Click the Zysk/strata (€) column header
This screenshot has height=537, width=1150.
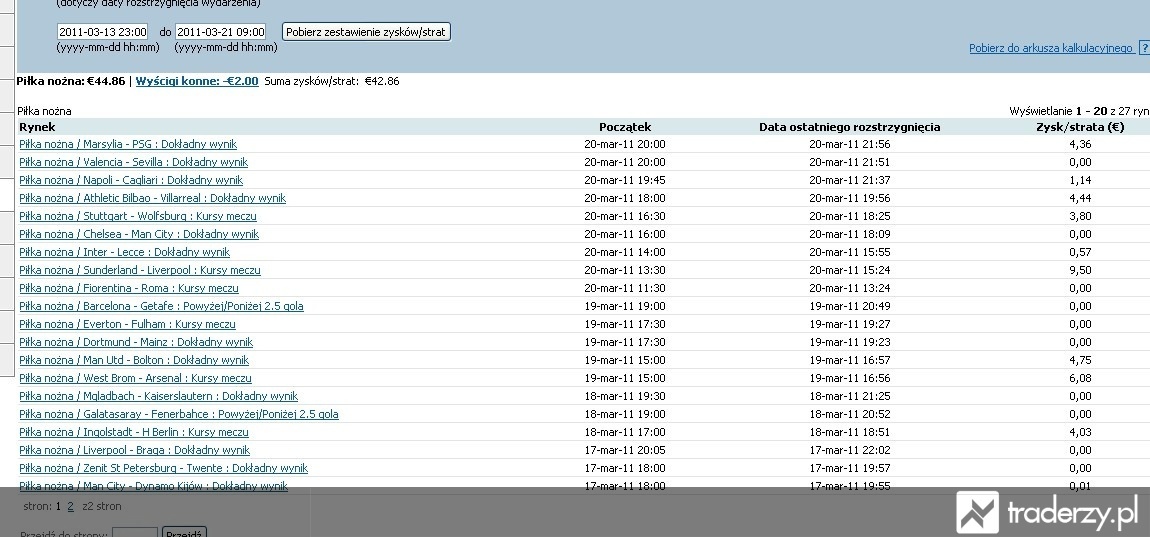pyautogui.click(x=1080, y=127)
